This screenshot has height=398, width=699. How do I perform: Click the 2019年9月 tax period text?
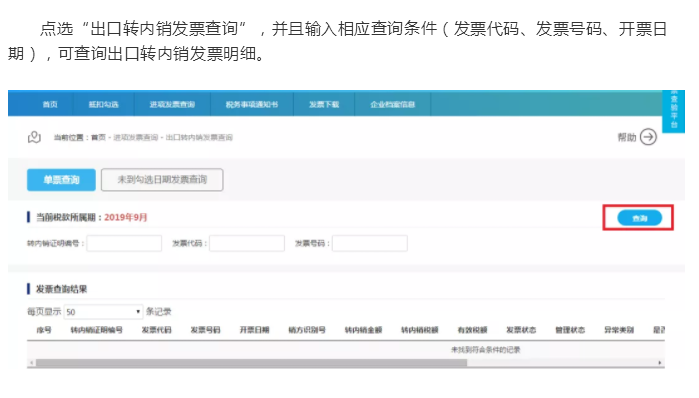click(126, 217)
